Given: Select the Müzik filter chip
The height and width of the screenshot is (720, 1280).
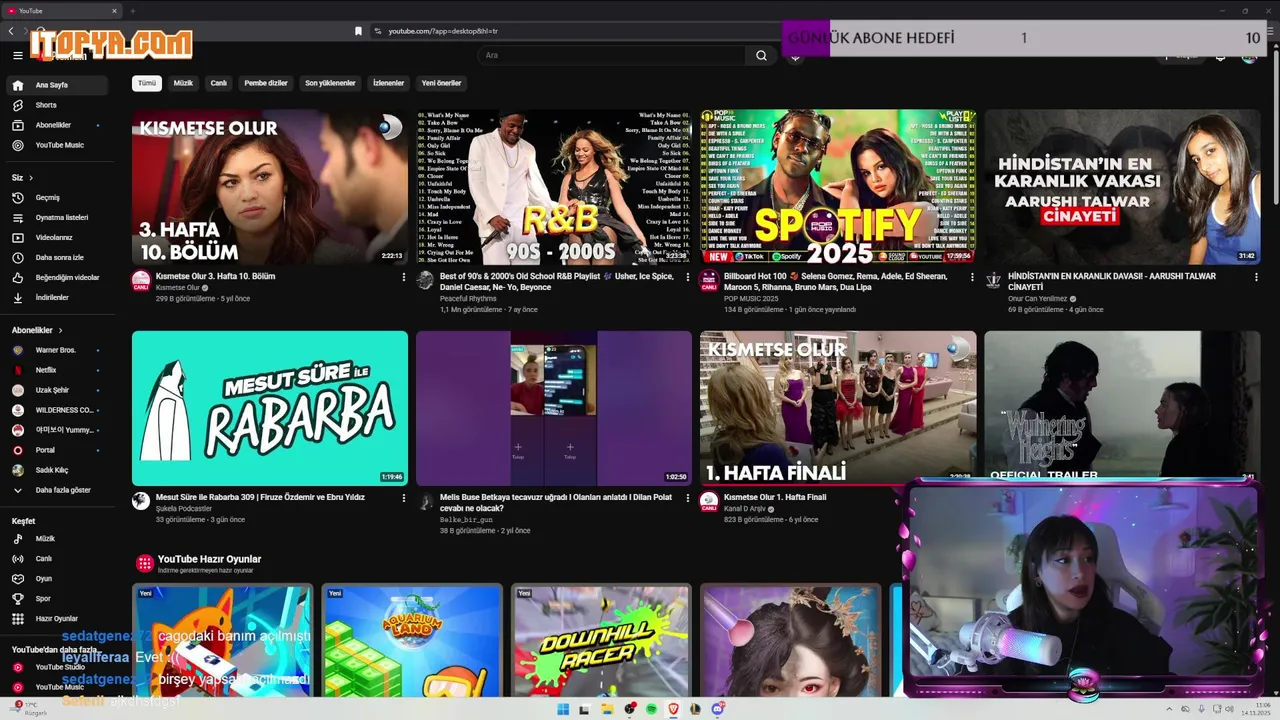Looking at the screenshot, I should pos(183,83).
